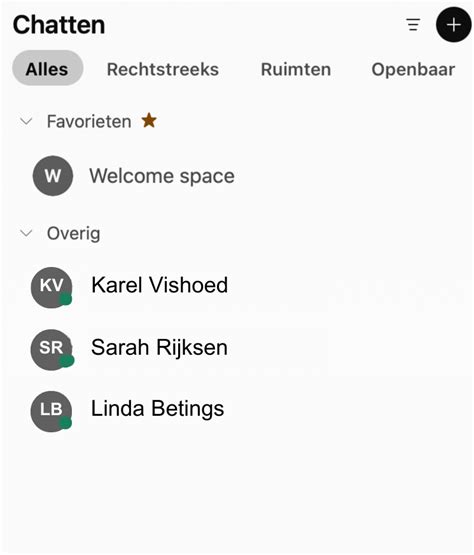Click the KV avatar circle
The height and width of the screenshot is (555, 474).
point(52,287)
